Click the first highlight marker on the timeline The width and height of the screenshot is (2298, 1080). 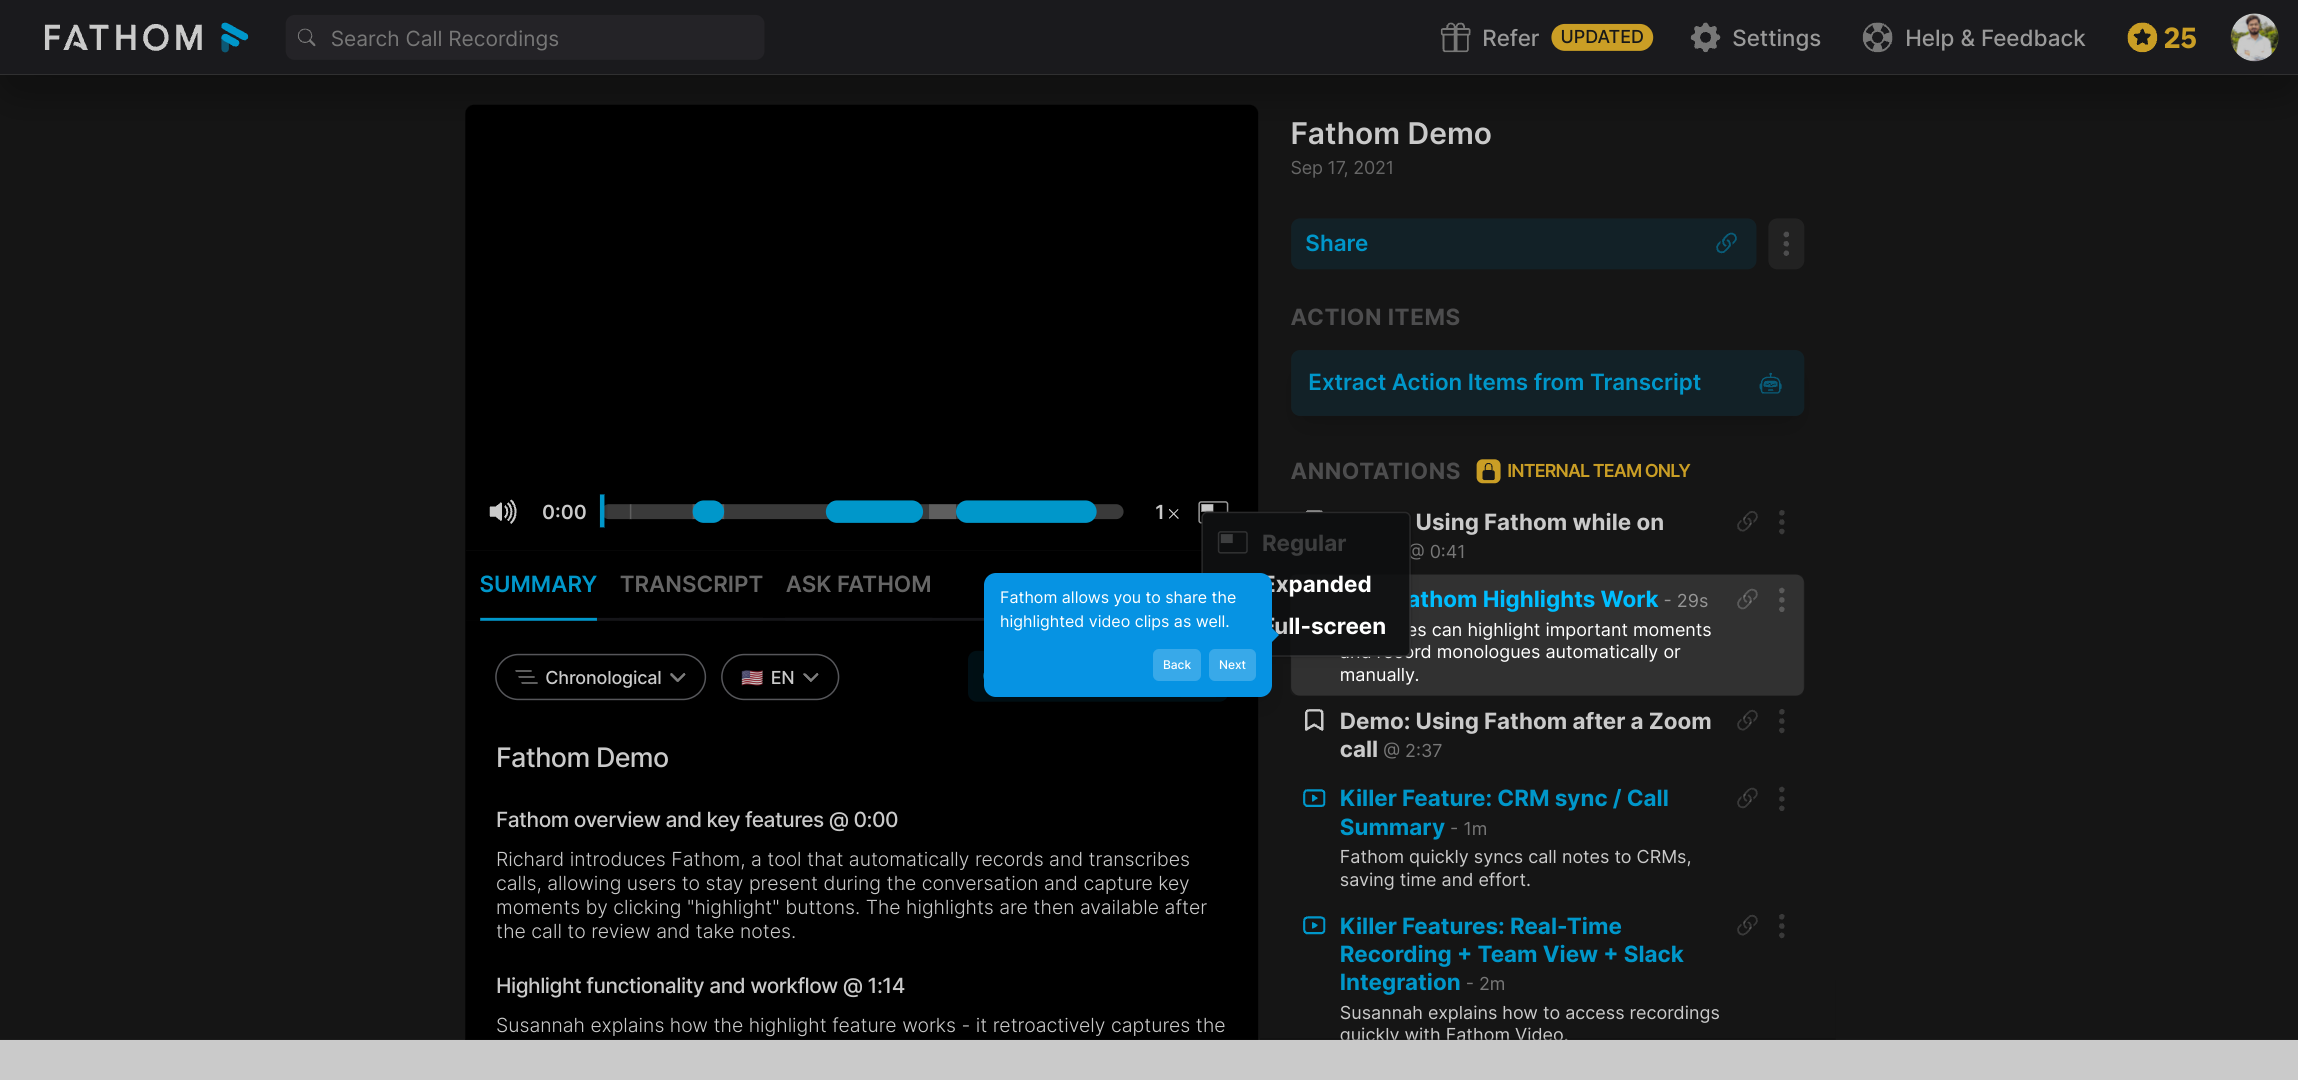click(708, 512)
